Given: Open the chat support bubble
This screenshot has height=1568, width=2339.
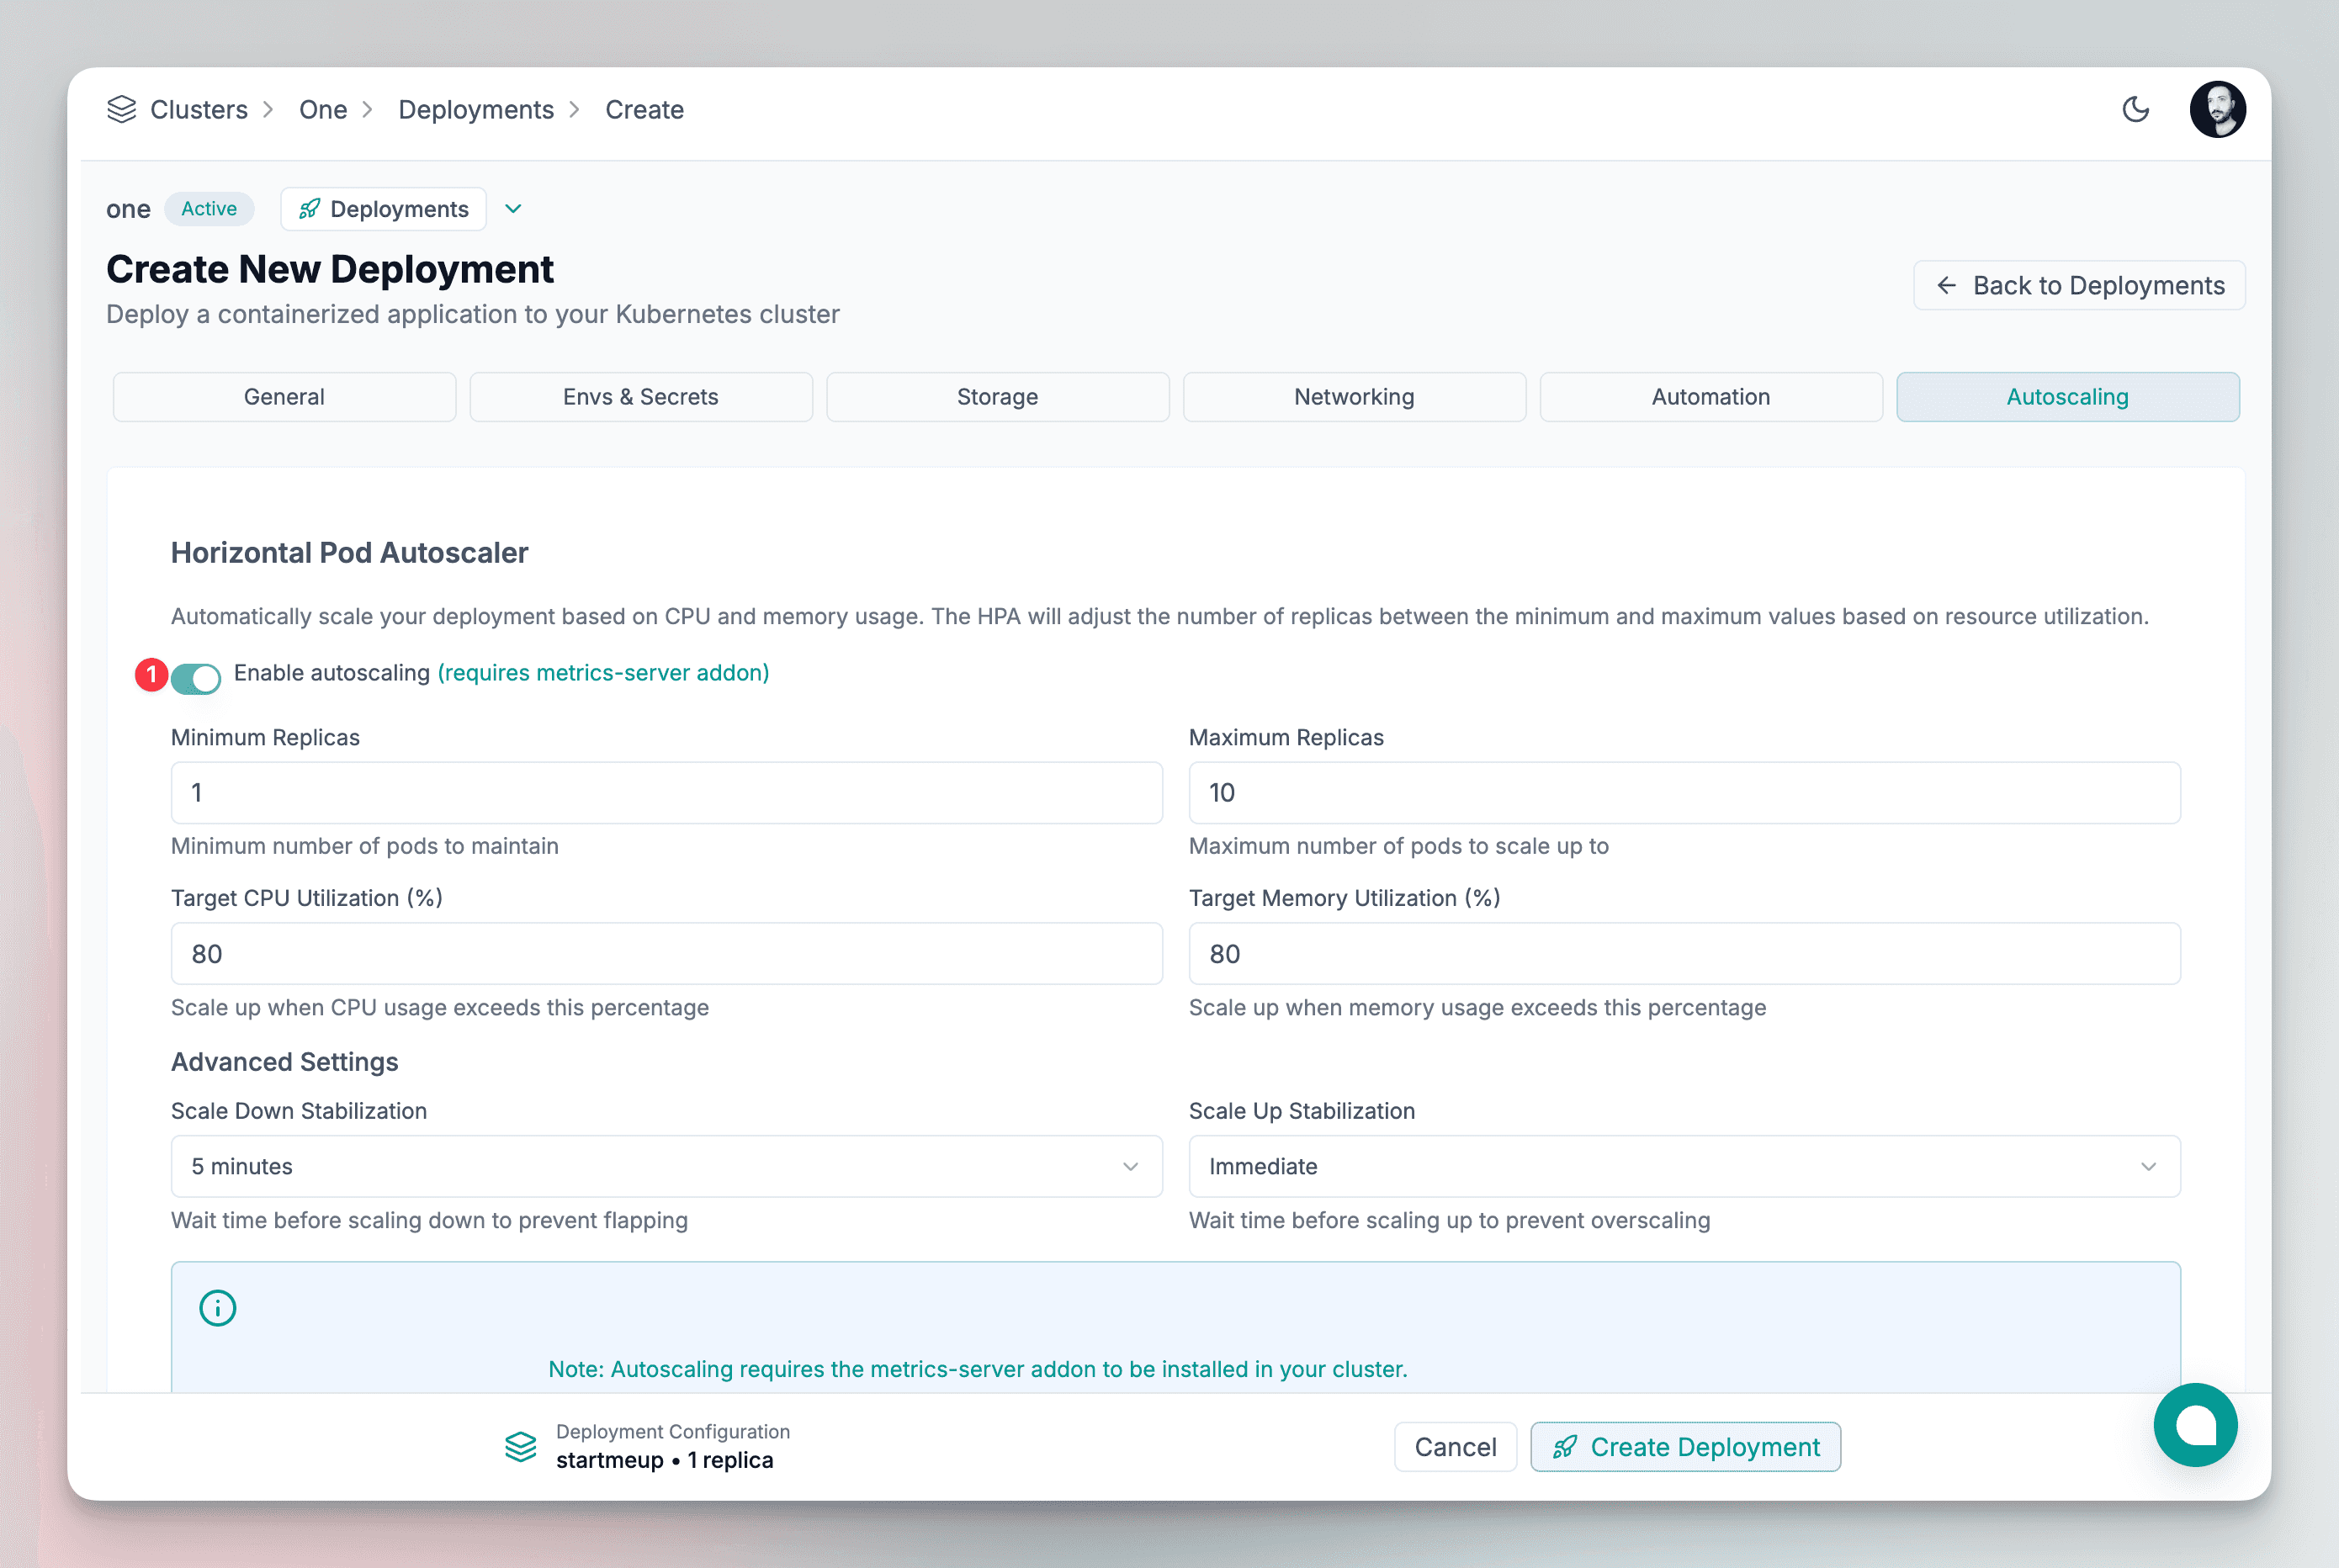Looking at the screenshot, I should click(2195, 1424).
